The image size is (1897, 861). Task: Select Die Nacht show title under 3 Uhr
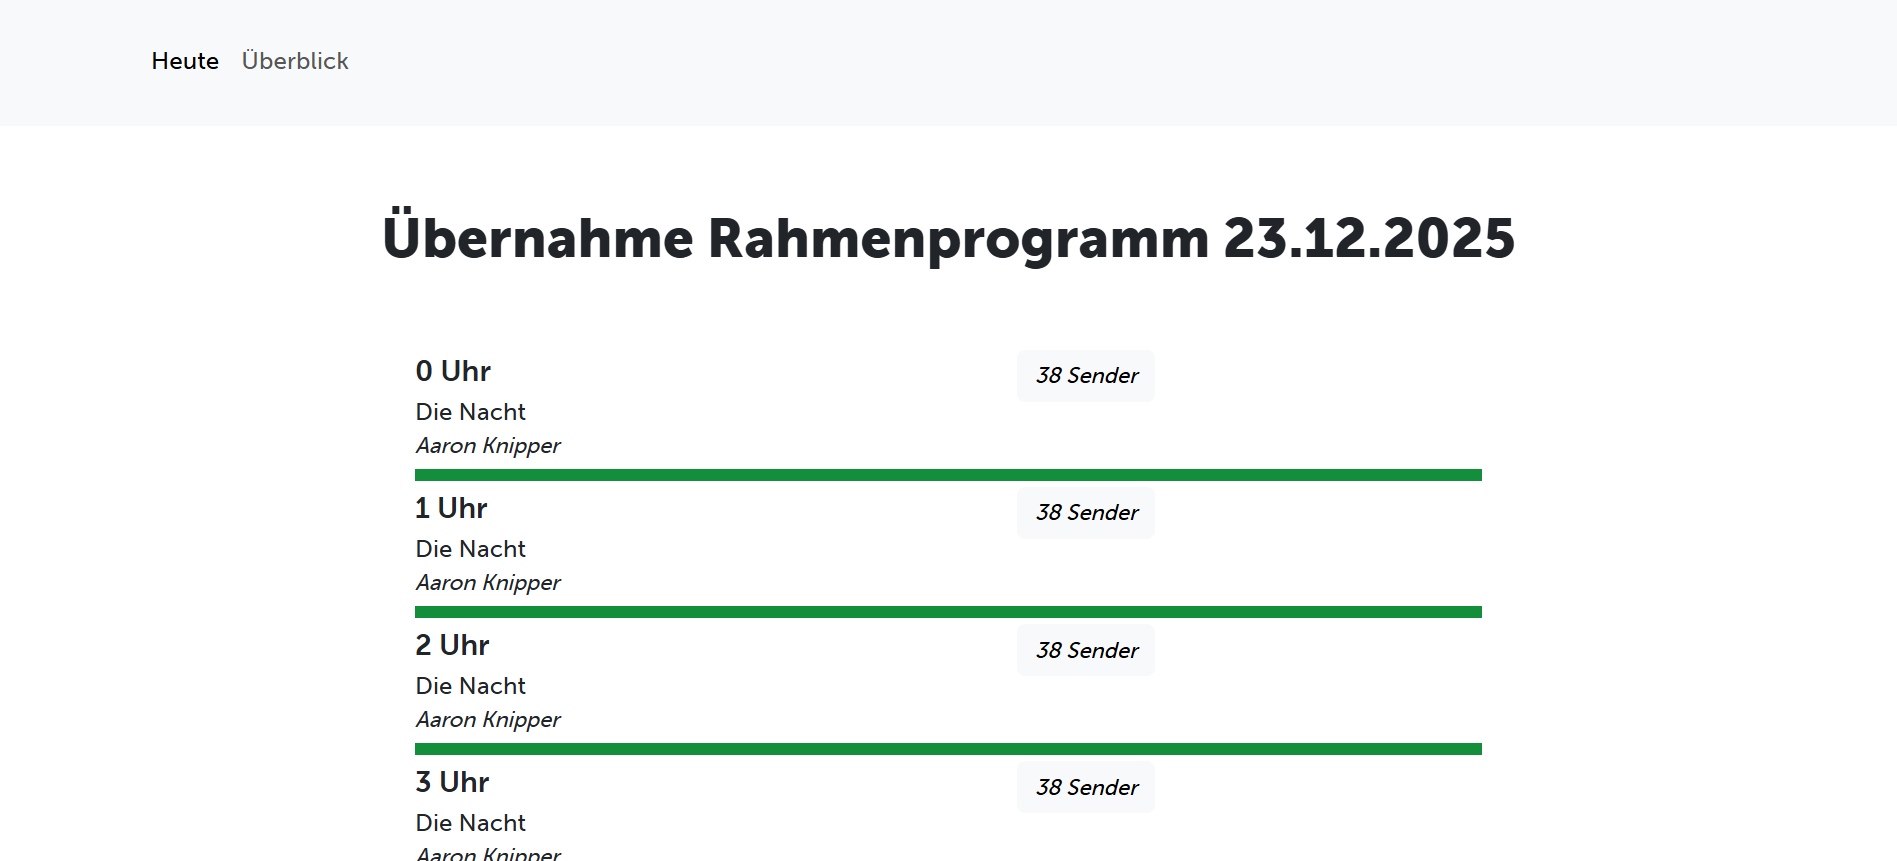[x=470, y=823]
